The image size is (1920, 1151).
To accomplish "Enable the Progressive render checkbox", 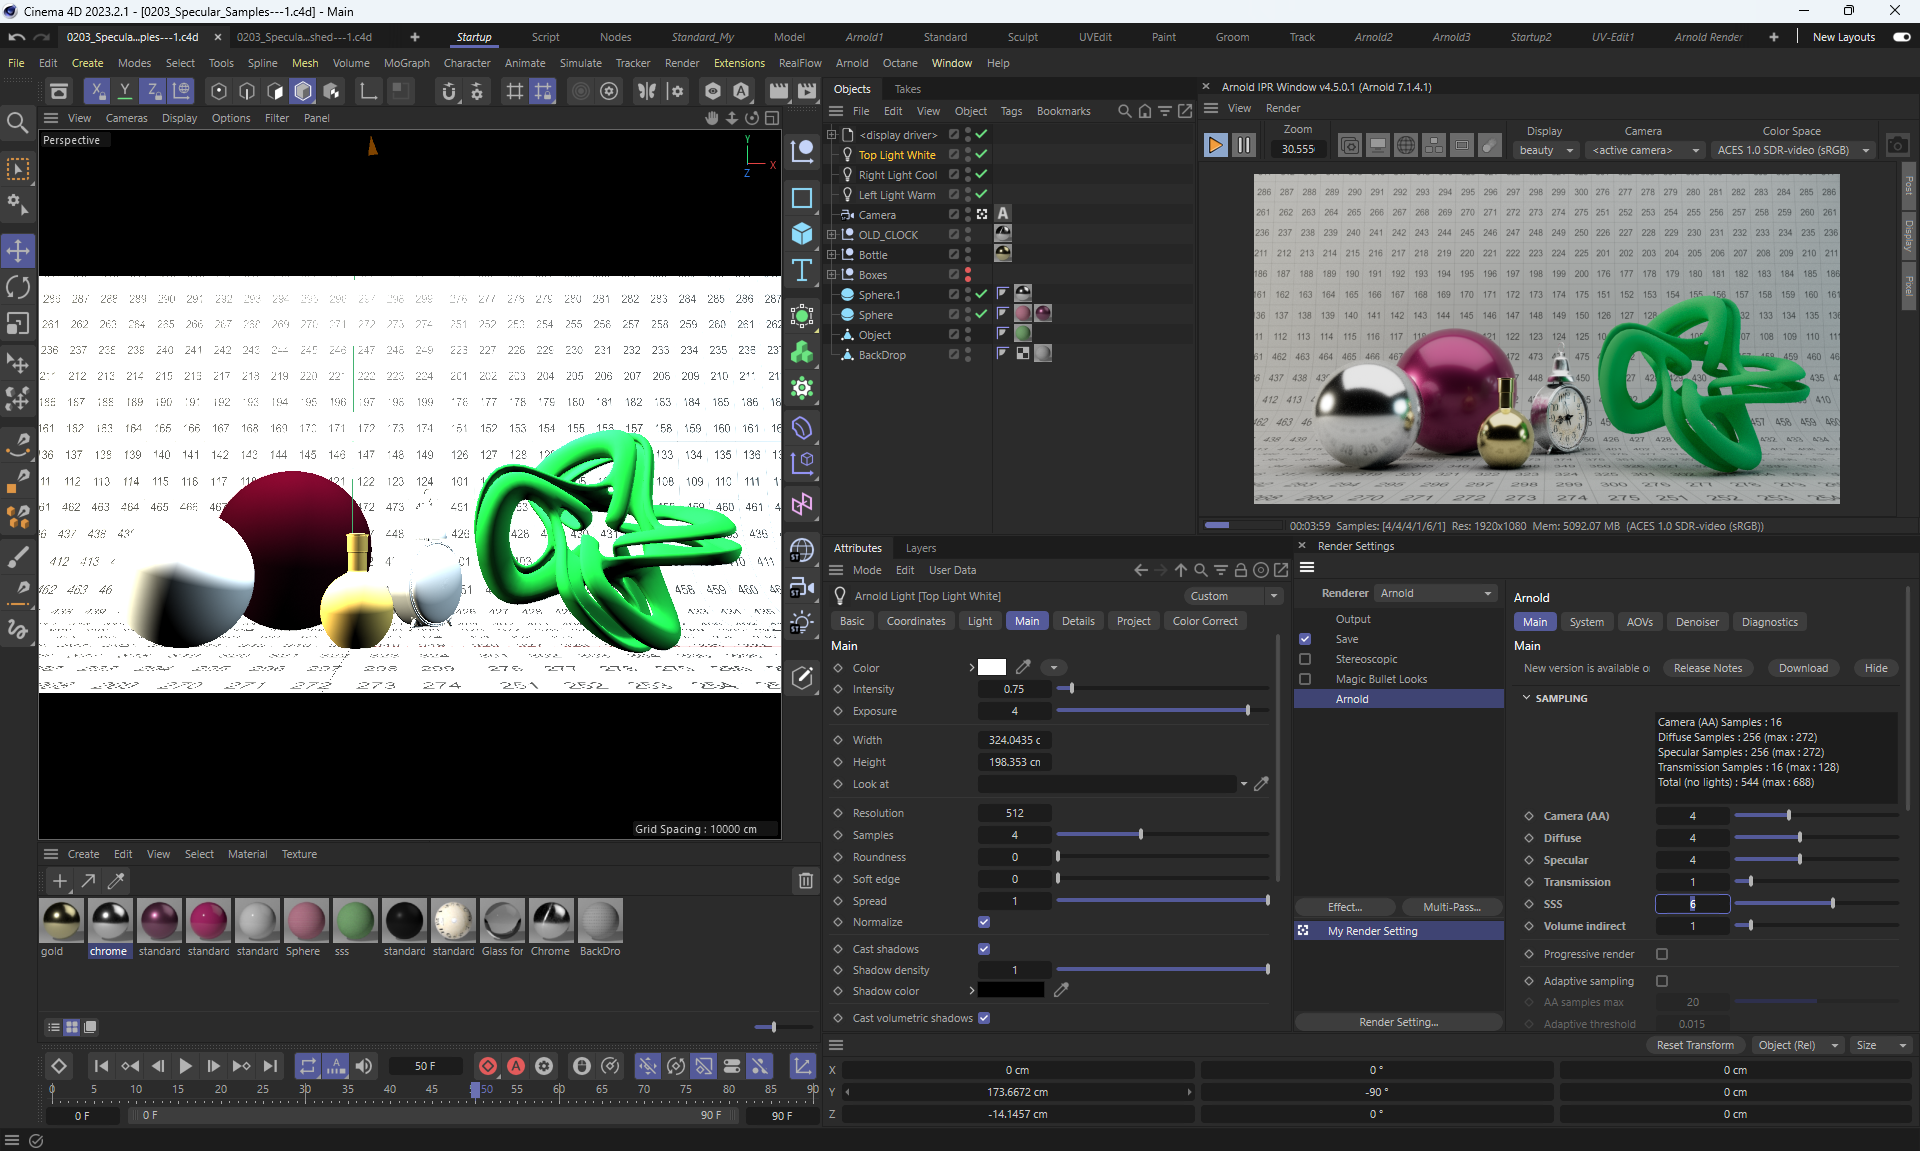I will (x=1662, y=954).
